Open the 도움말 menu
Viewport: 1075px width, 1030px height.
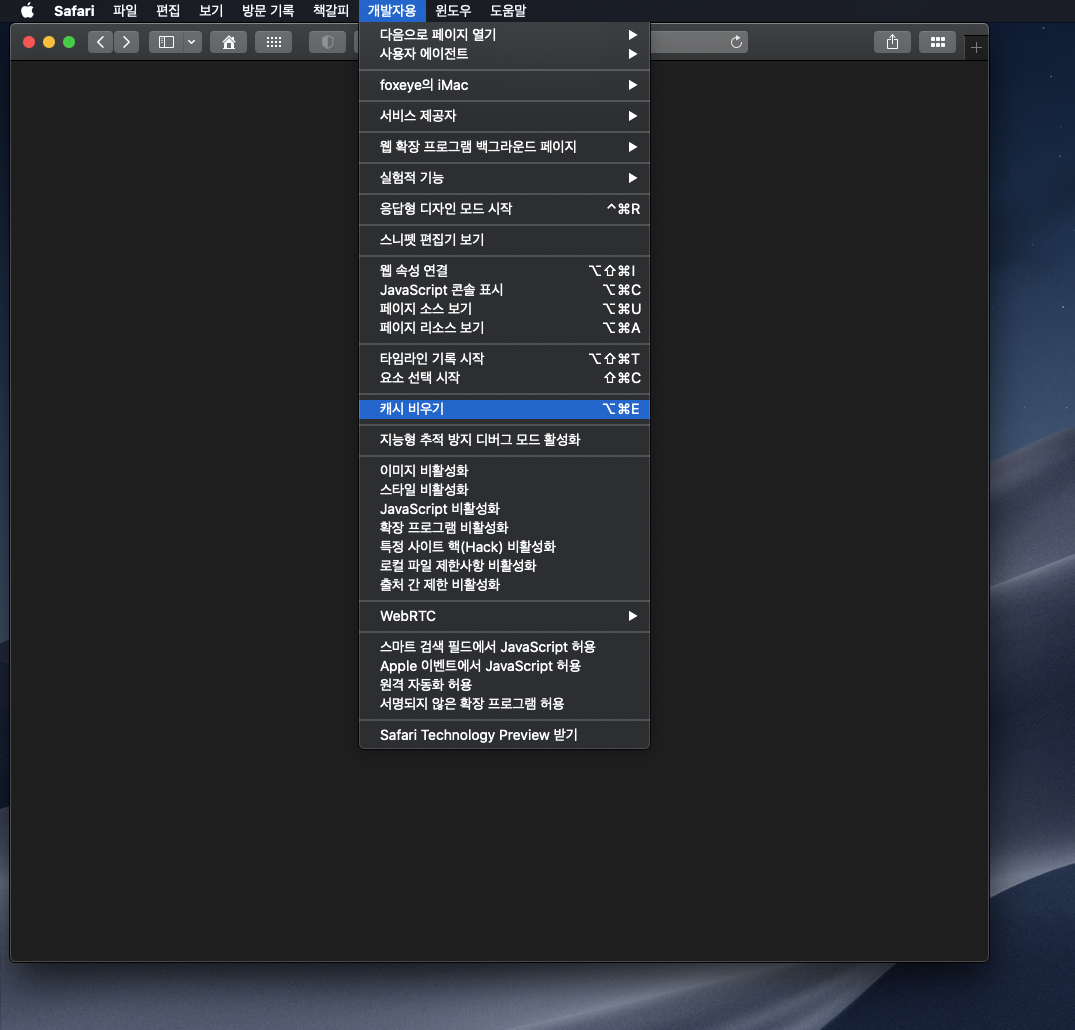(x=508, y=10)
